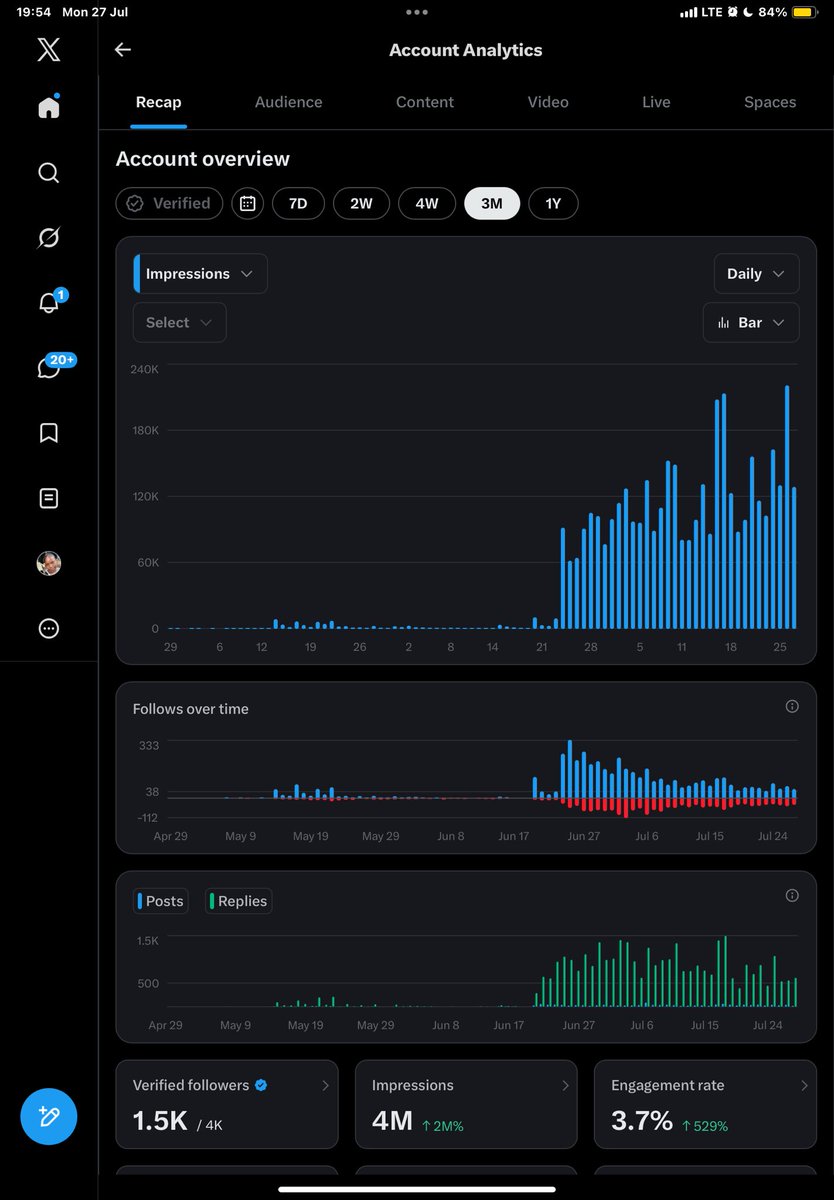The height and width of the screenshot is (1200, 834).
Task: Click the 19:54 clock in status bar
Action: (33, 12)
